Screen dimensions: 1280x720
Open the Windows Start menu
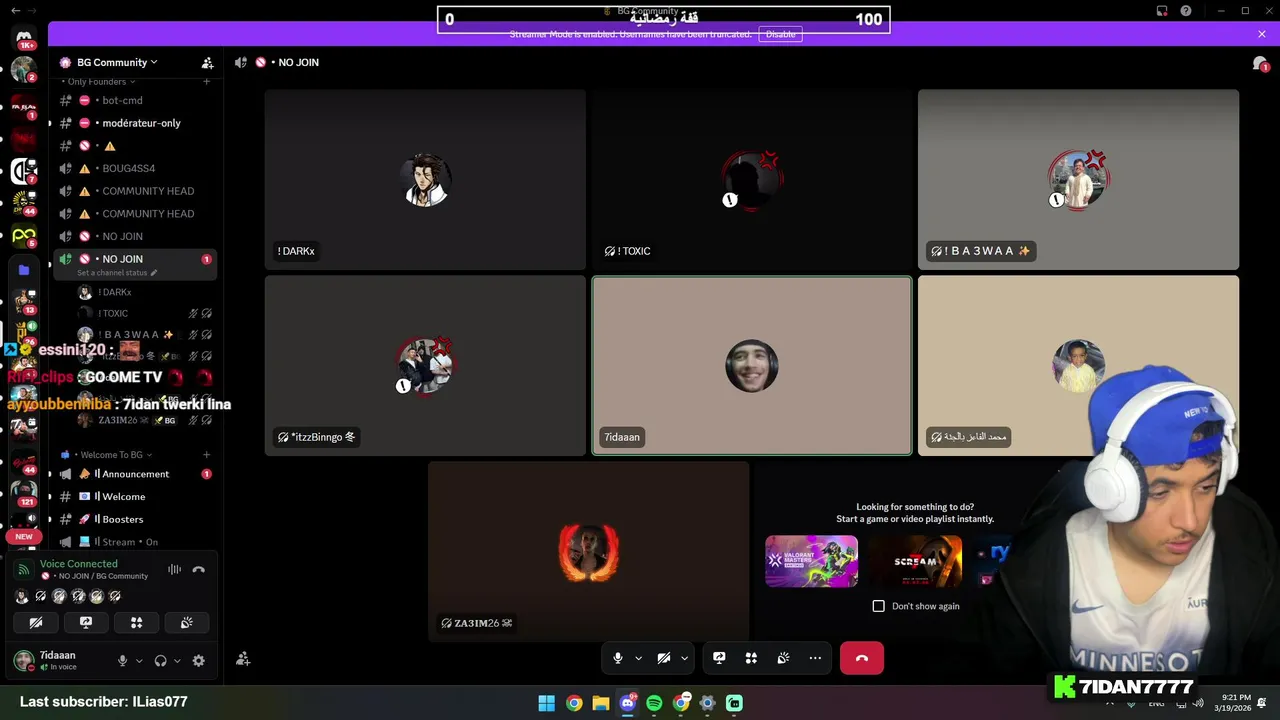pyautogui.click(x=547, y=703)
